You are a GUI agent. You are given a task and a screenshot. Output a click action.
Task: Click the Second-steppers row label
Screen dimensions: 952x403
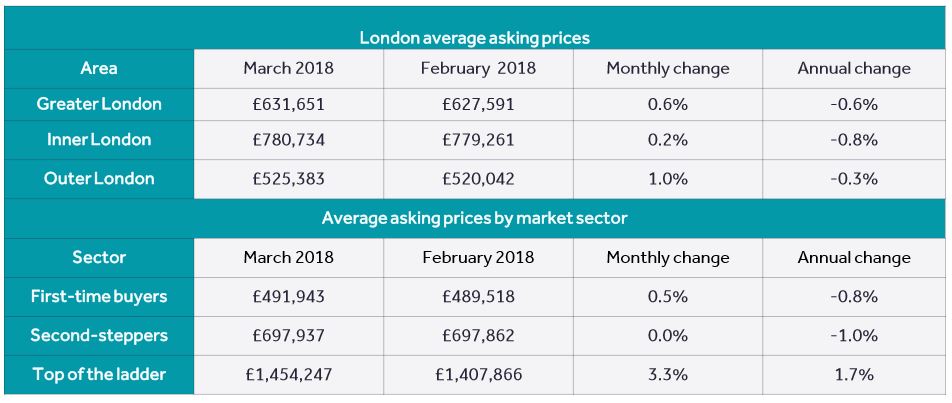(99, 335)
